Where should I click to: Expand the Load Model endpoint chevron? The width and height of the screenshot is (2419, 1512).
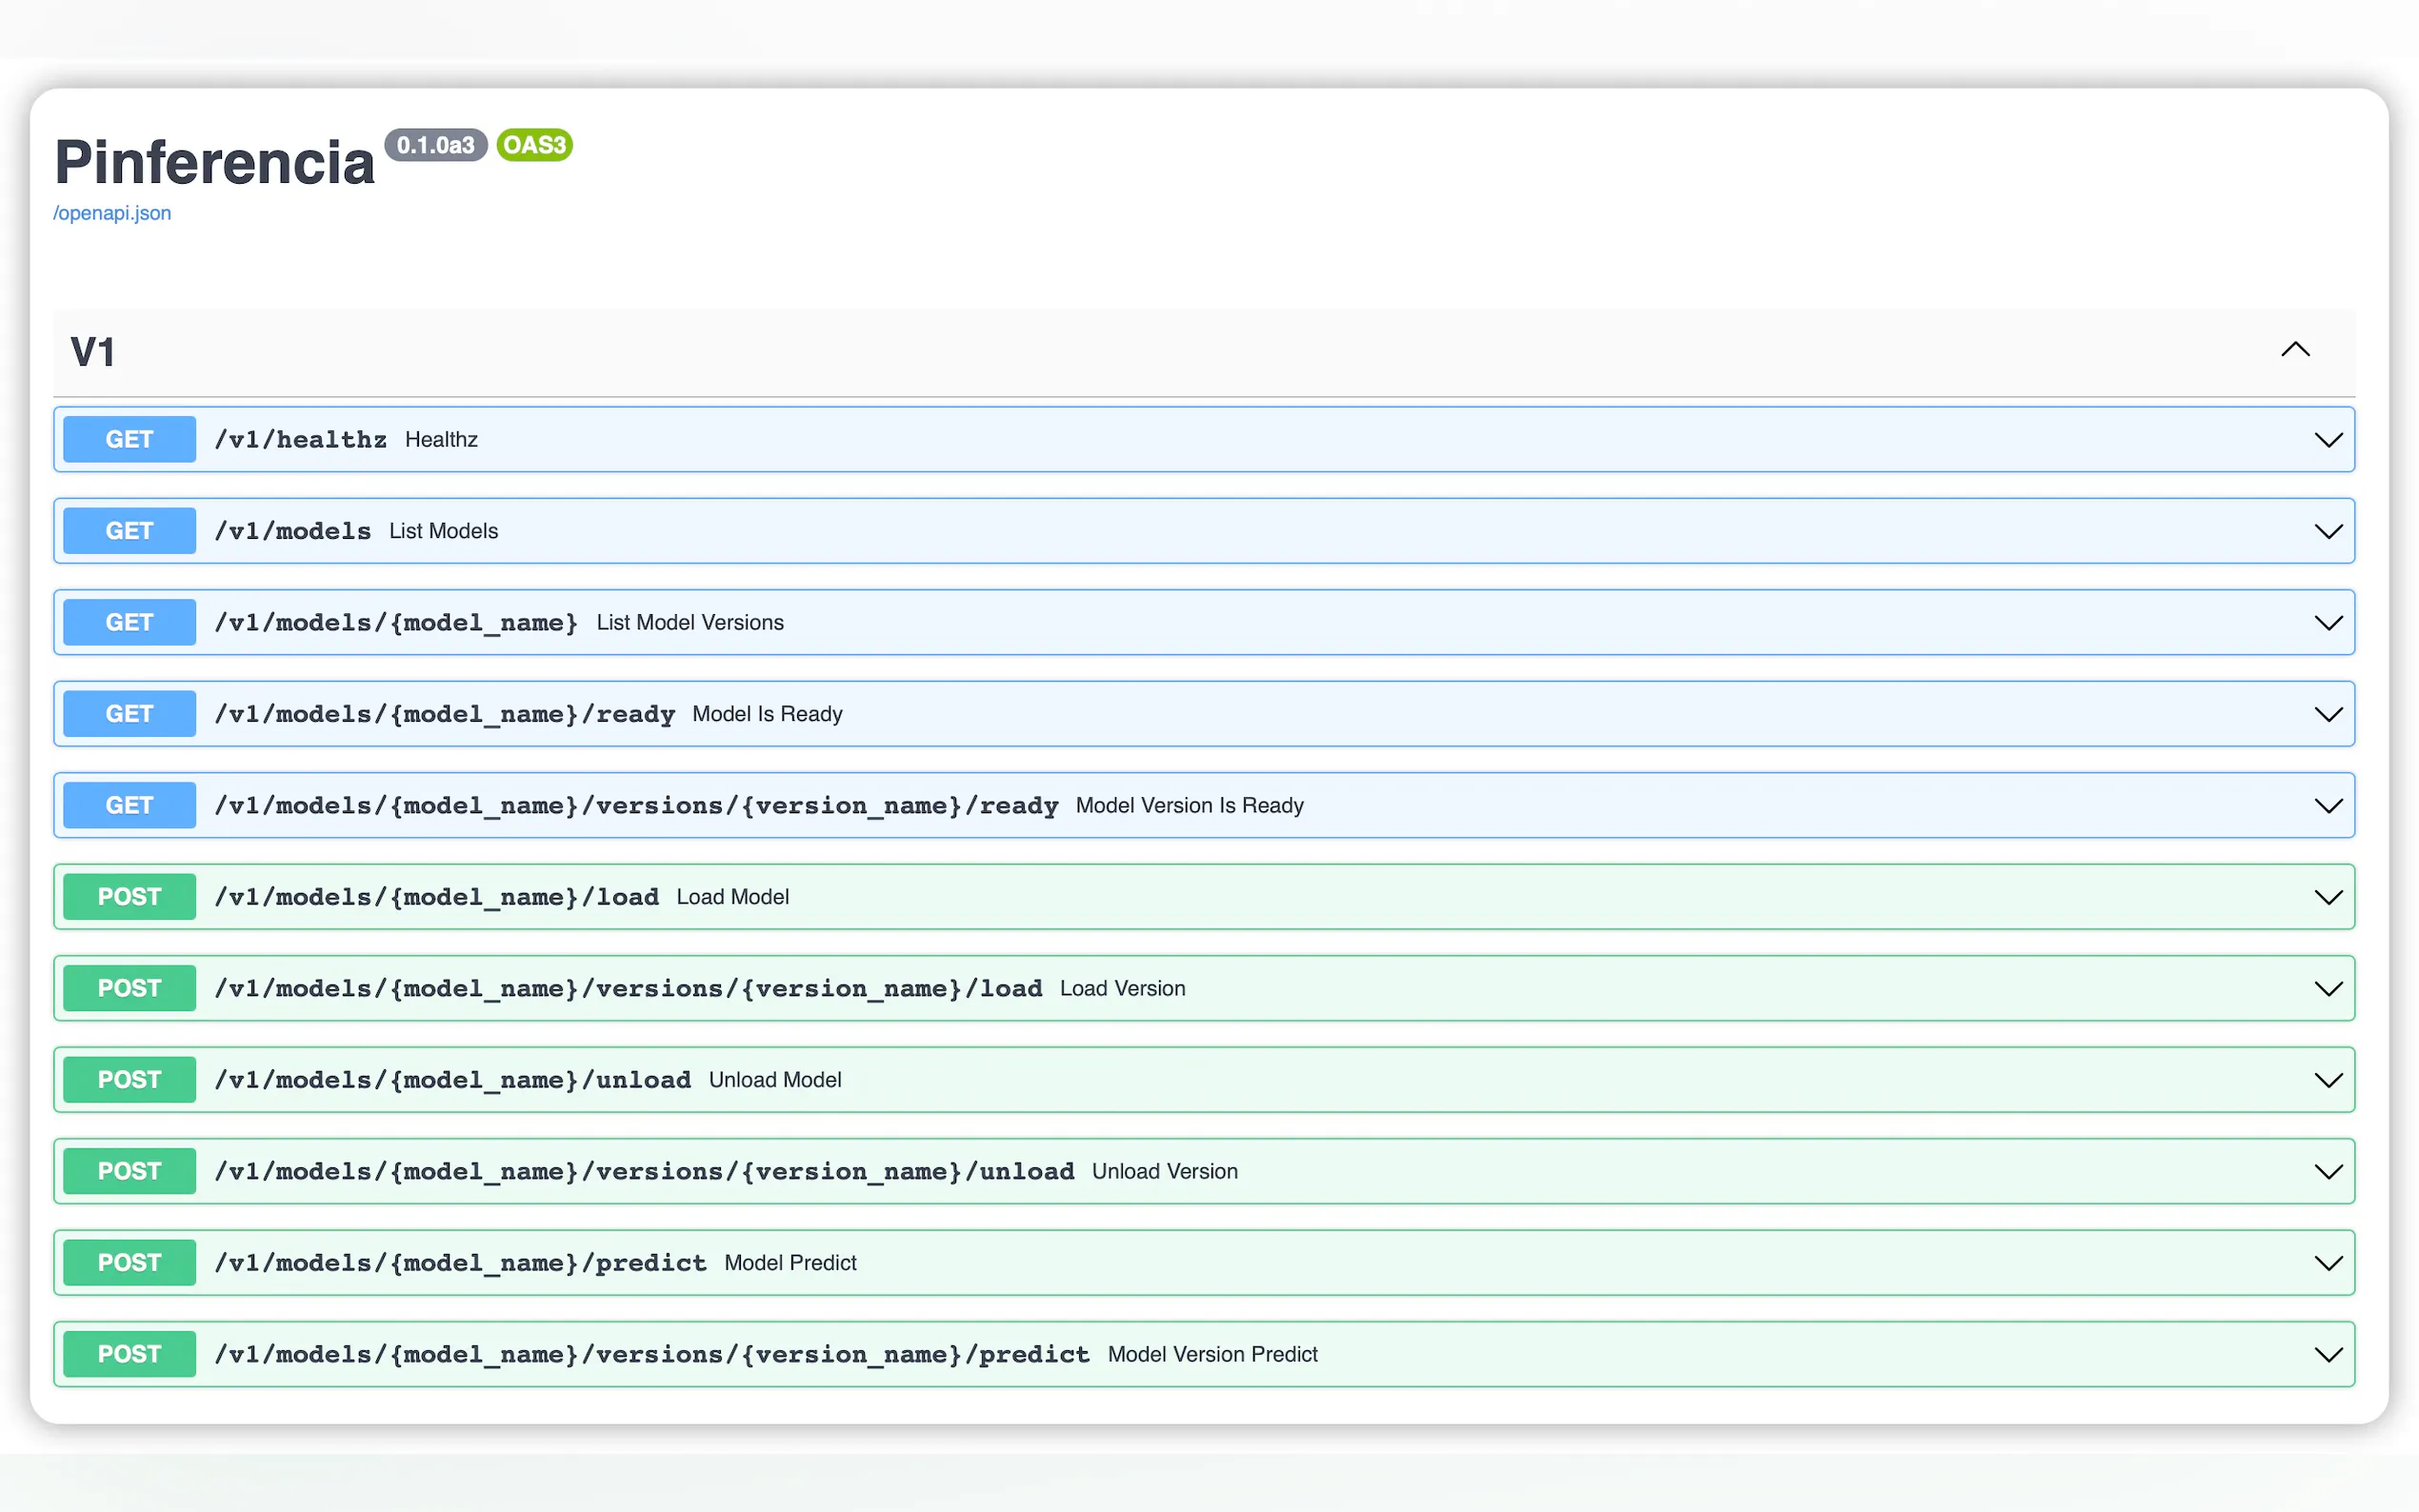click(2328, 897)
